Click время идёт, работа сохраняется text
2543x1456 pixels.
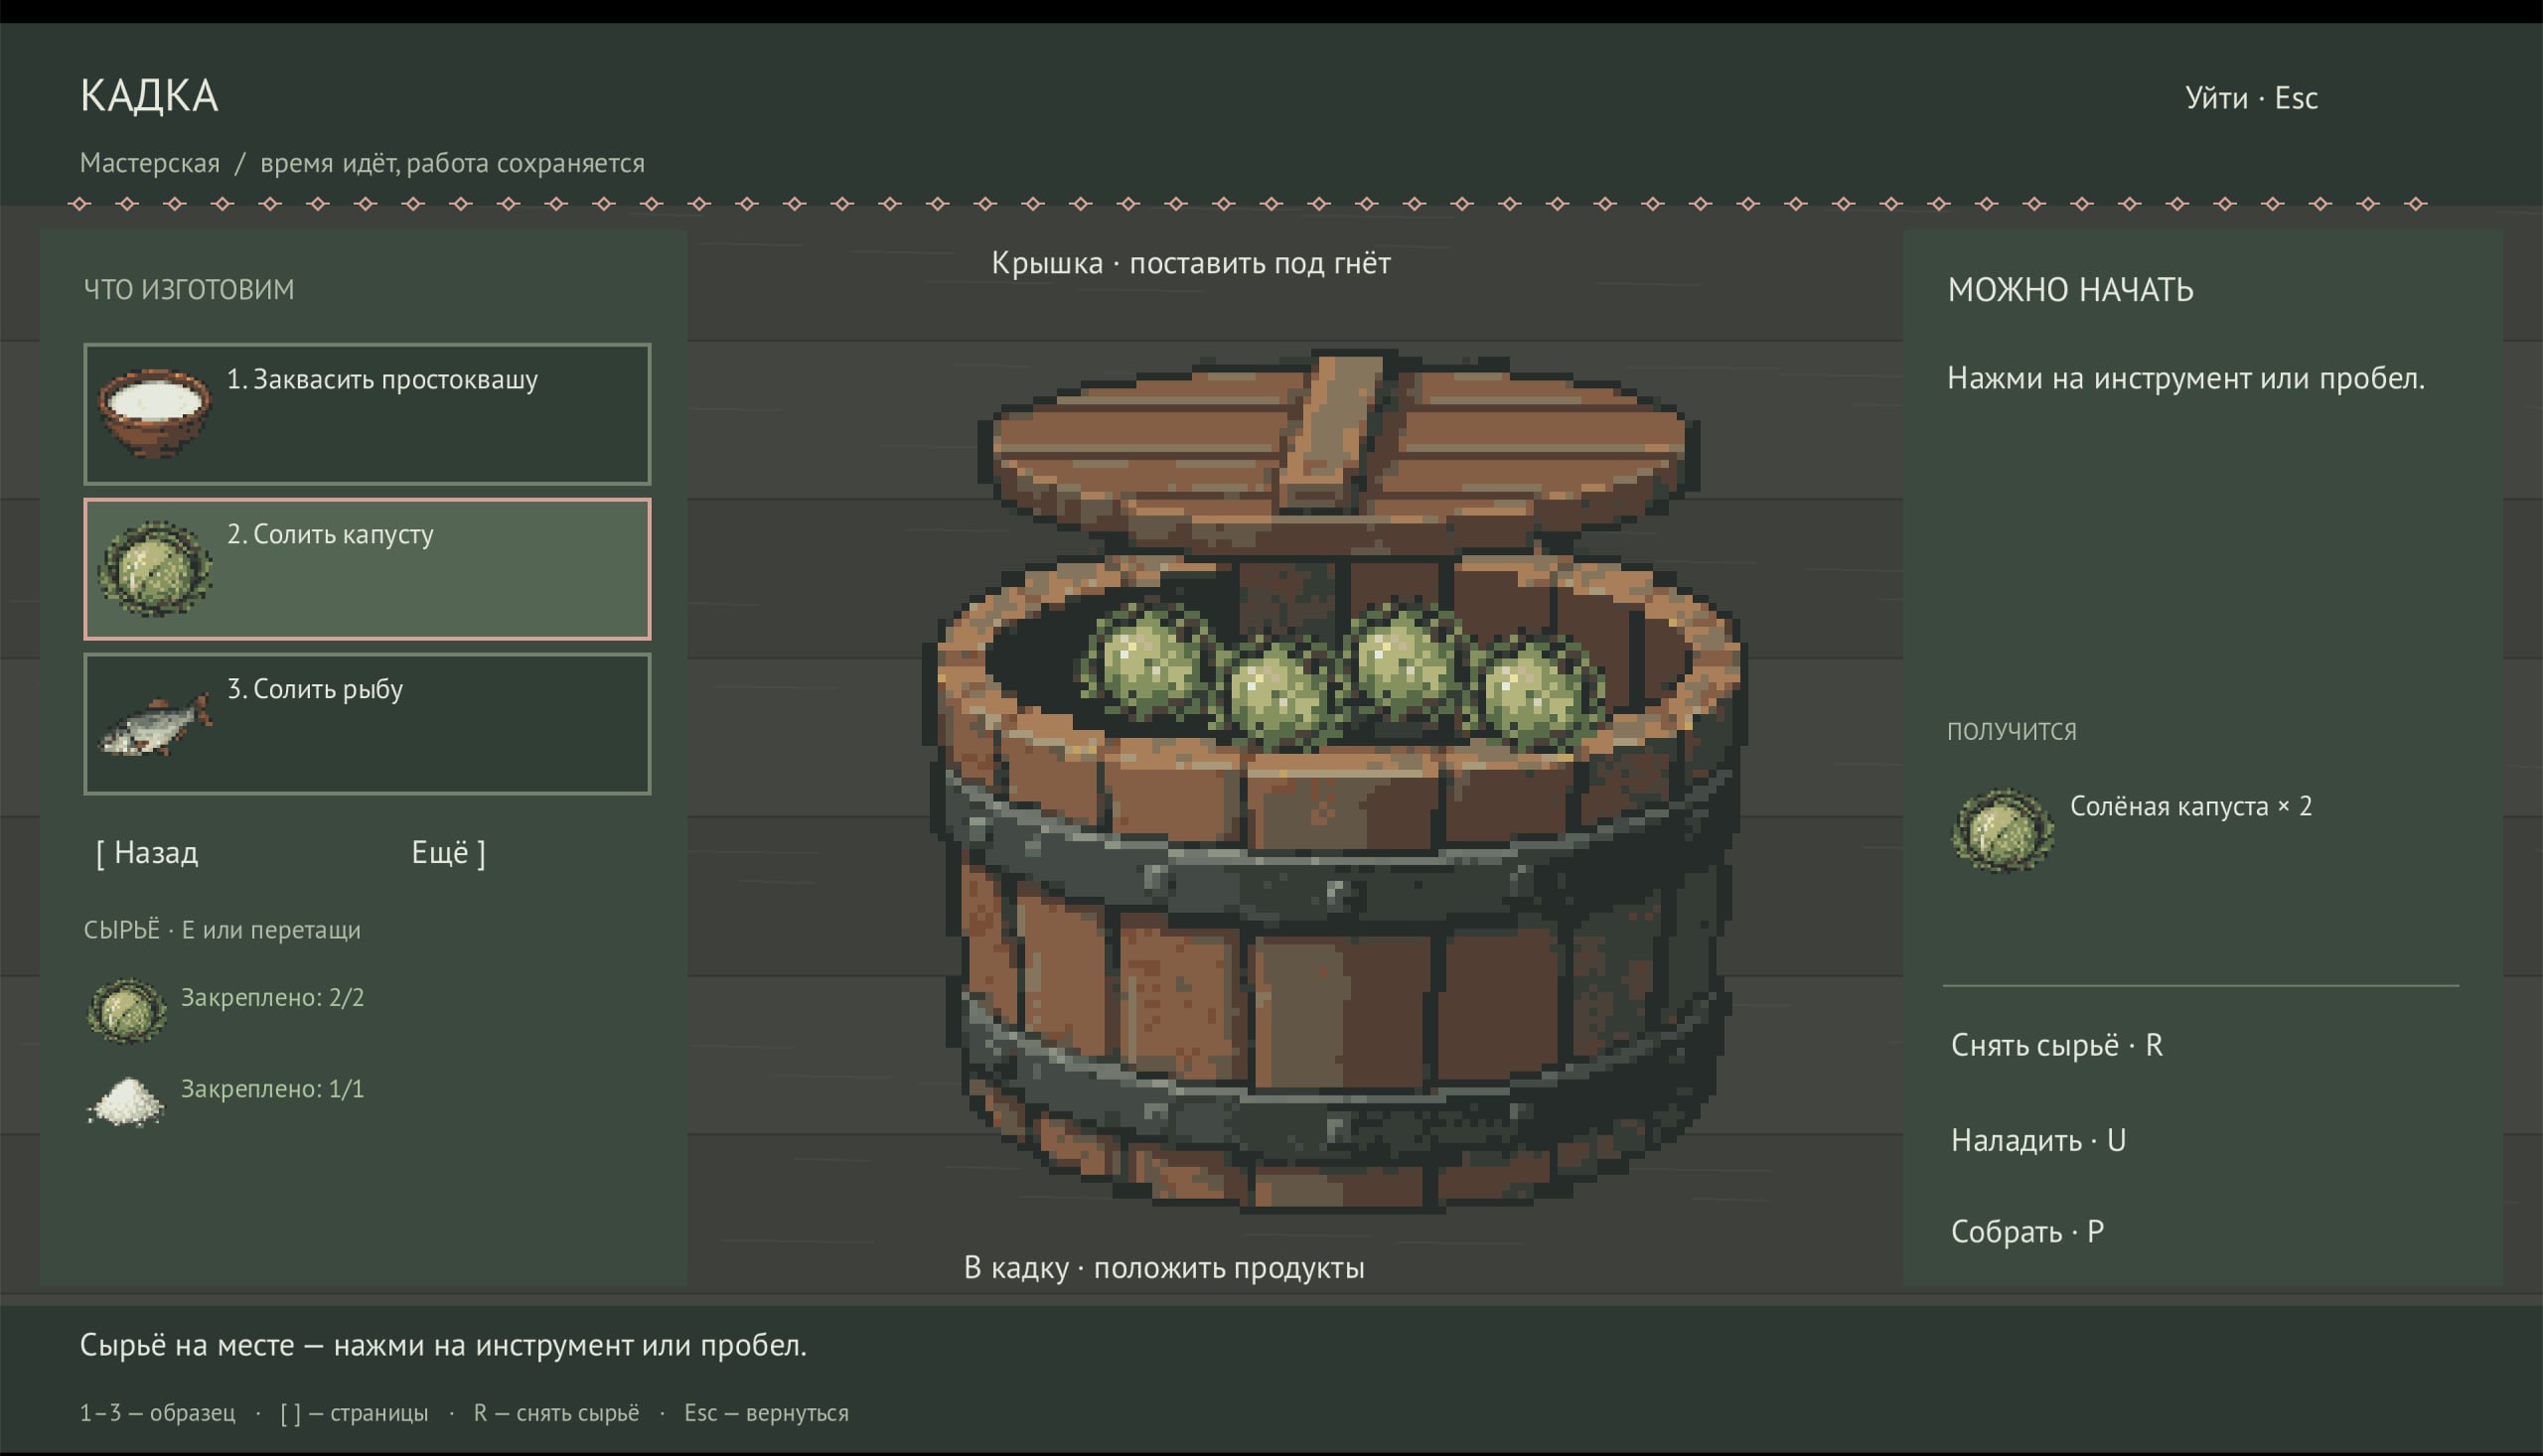[x=452, y=163]
